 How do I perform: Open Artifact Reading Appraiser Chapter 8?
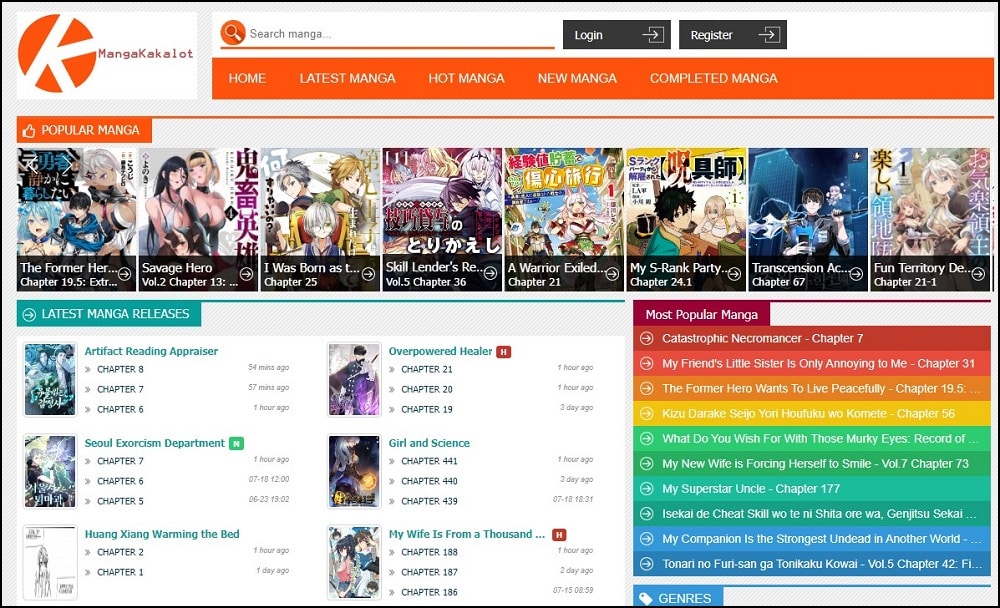point(120,369)
